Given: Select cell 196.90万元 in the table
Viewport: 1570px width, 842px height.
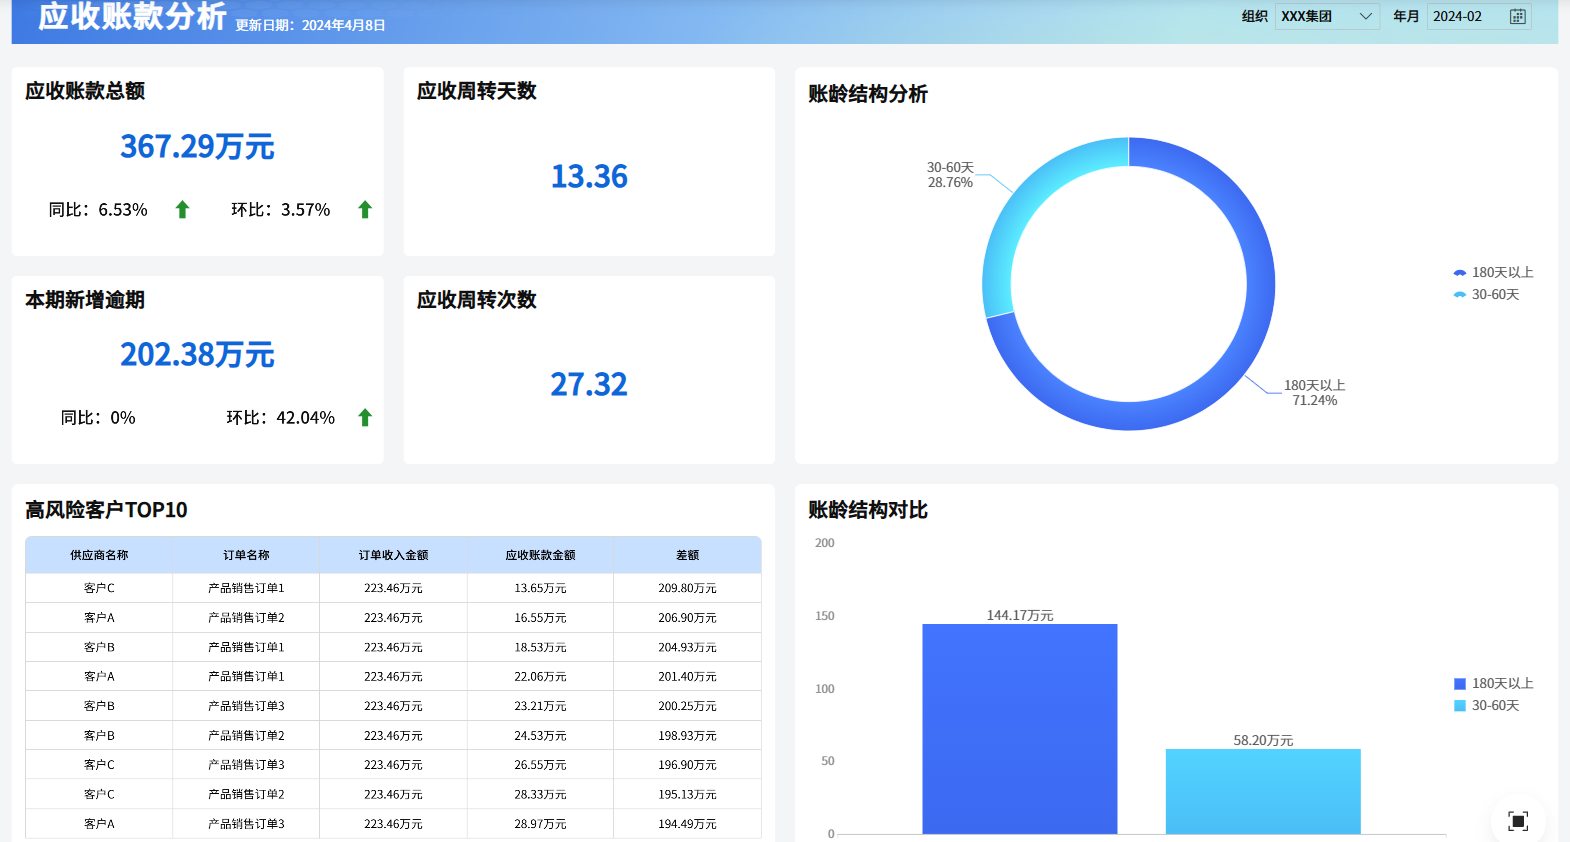Looking at the screenshot, I should tap(687, 765).
